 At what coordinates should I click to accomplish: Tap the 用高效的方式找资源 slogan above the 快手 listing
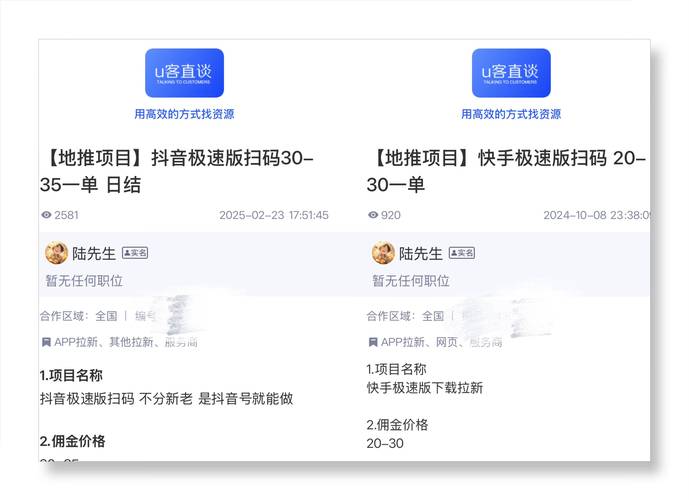511,114
